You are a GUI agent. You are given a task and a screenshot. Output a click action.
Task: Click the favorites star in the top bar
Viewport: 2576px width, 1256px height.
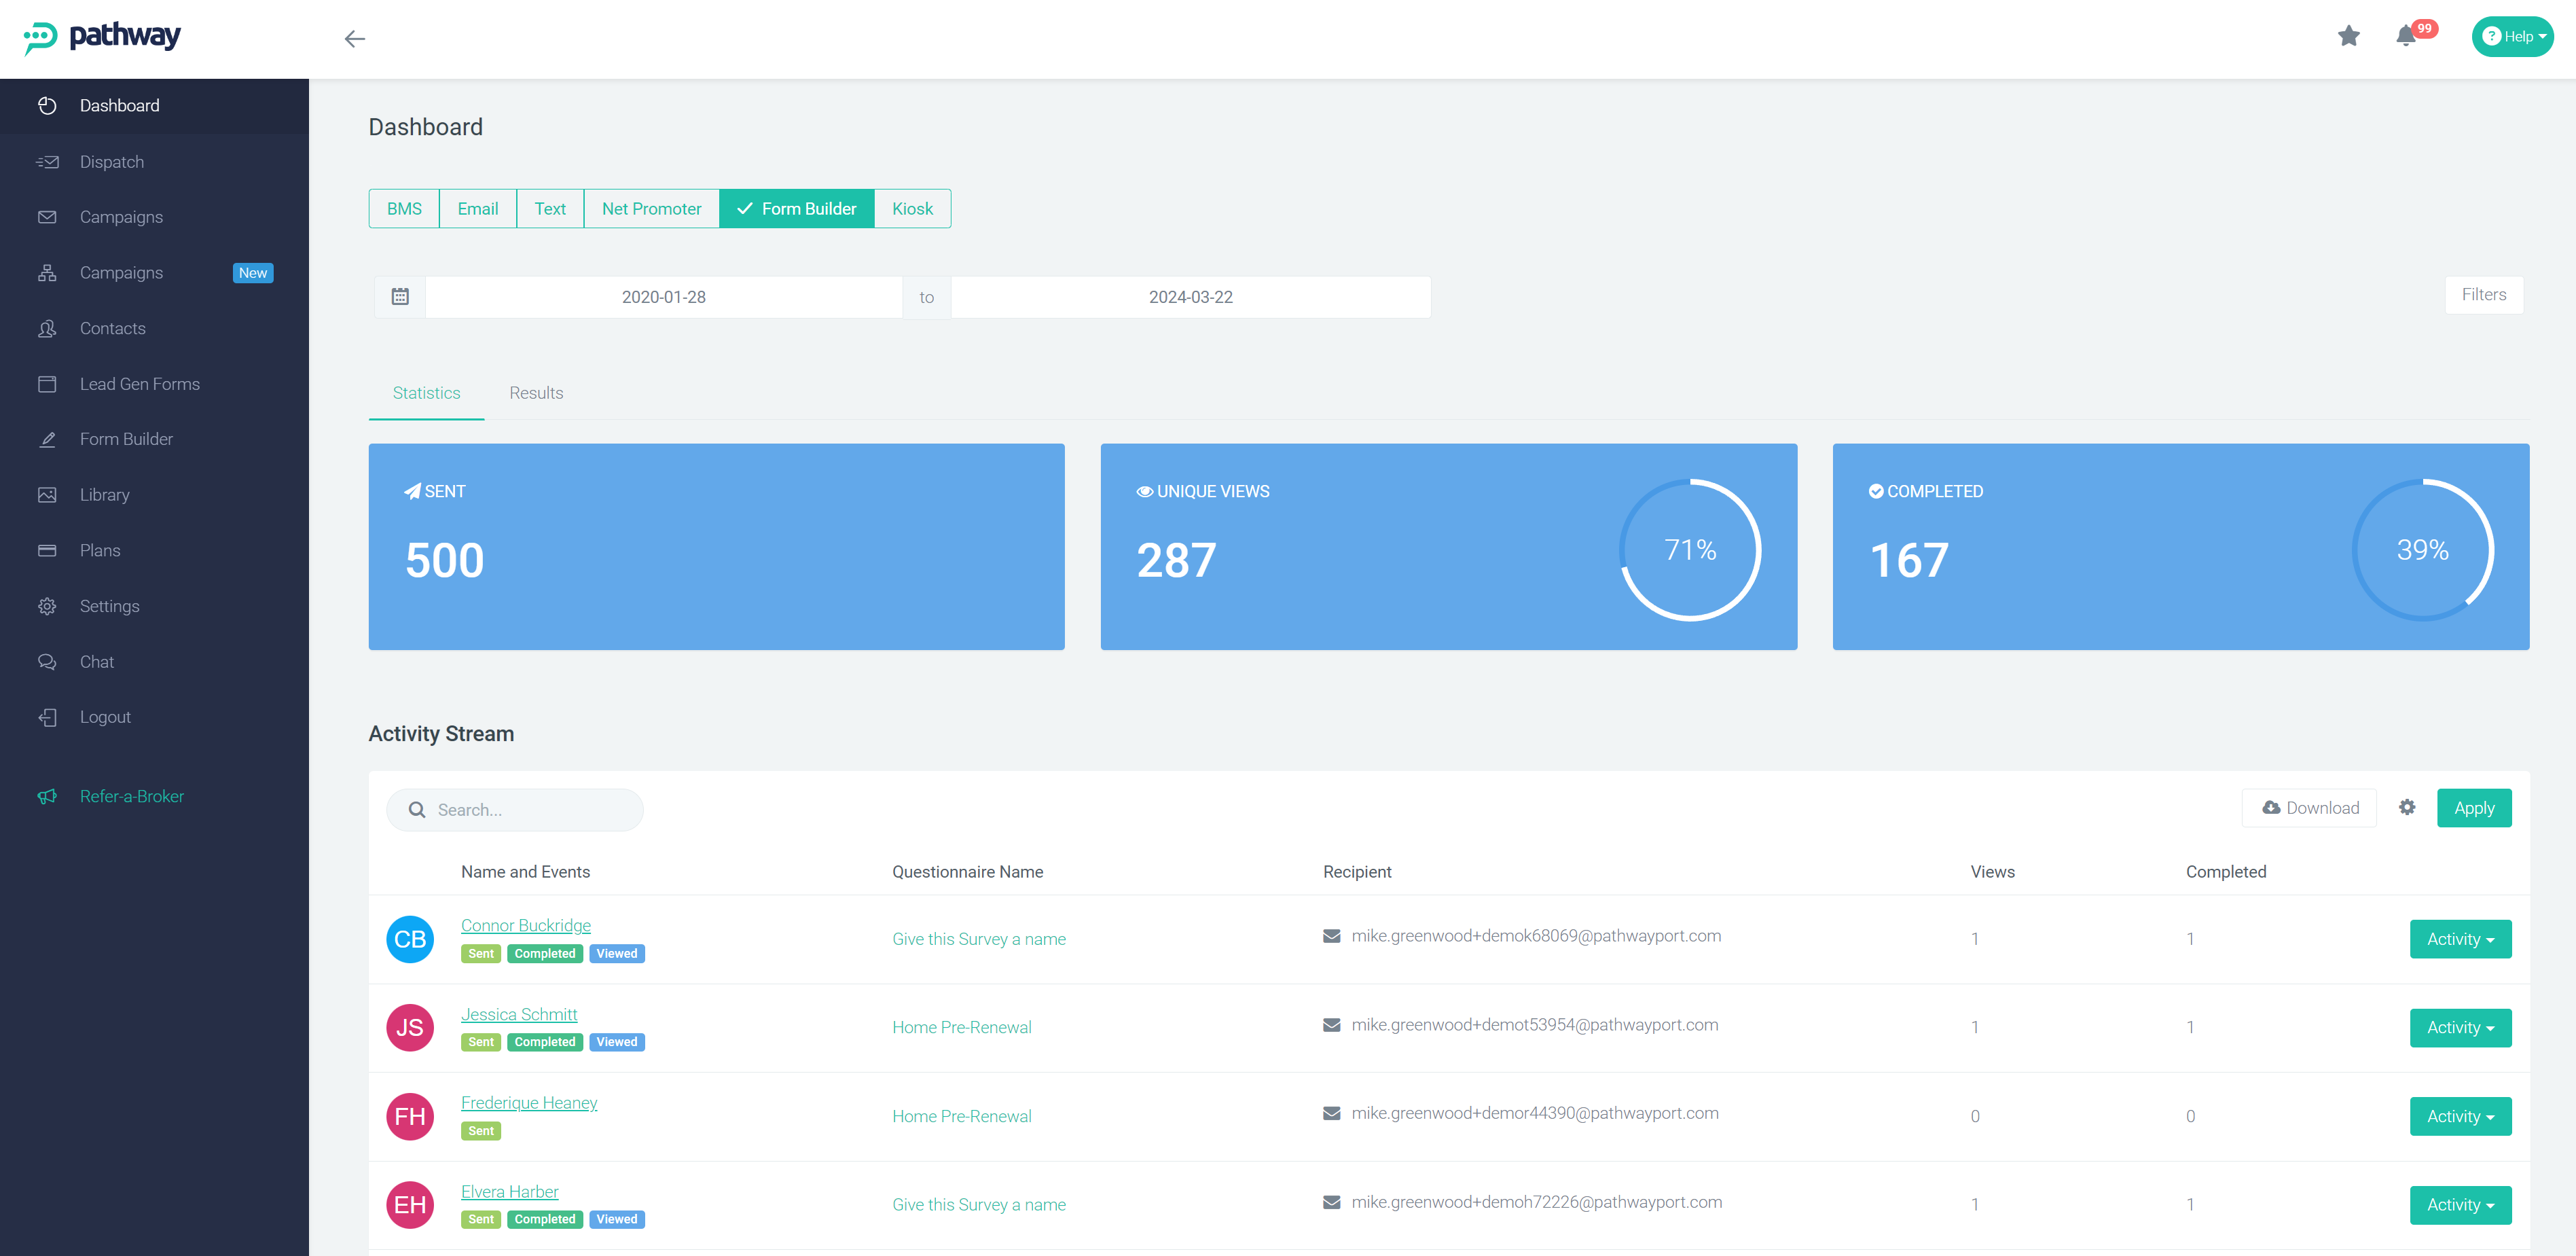(2349, 36)
